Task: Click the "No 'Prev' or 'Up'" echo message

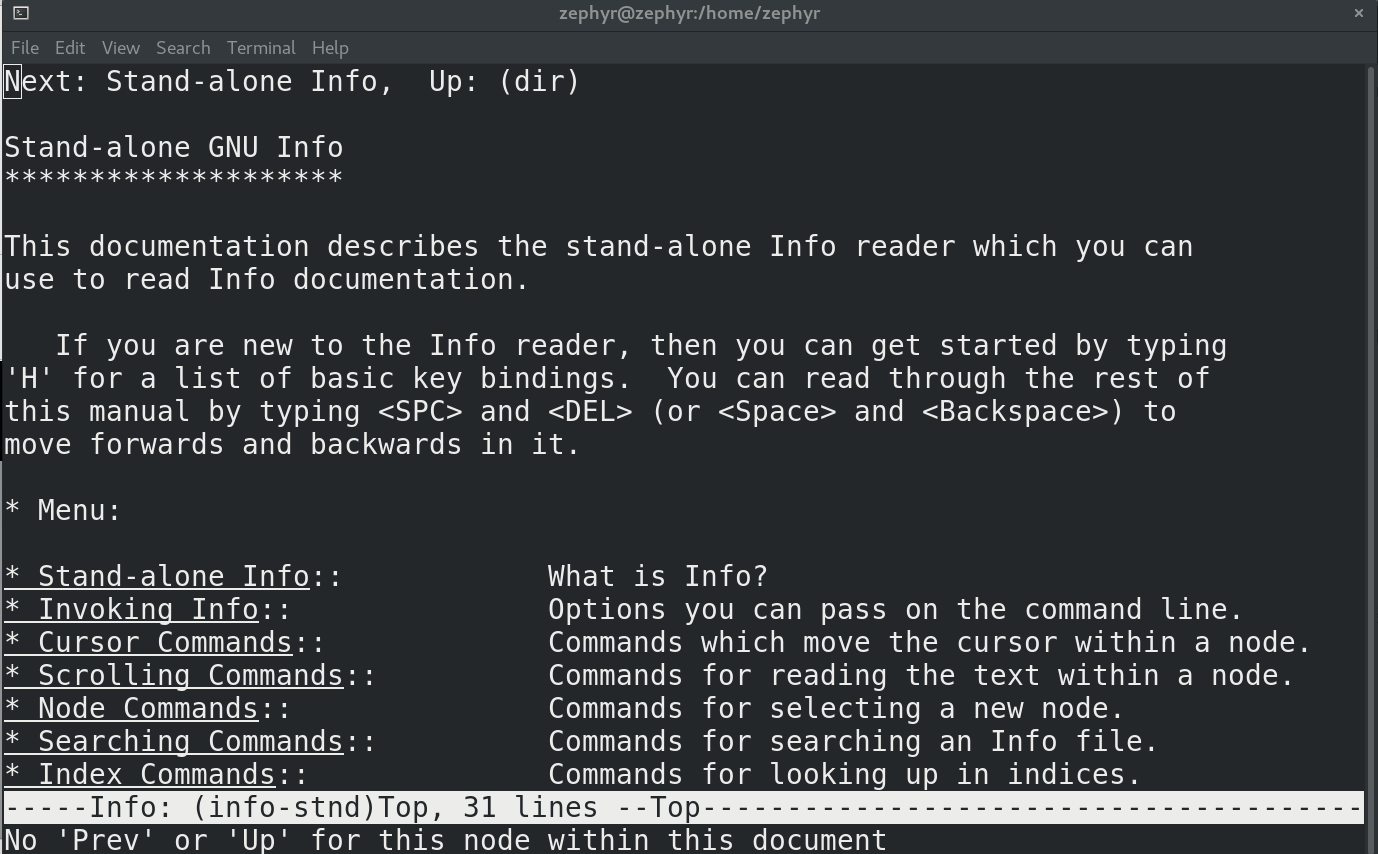Action: click(x=445, y=840)
